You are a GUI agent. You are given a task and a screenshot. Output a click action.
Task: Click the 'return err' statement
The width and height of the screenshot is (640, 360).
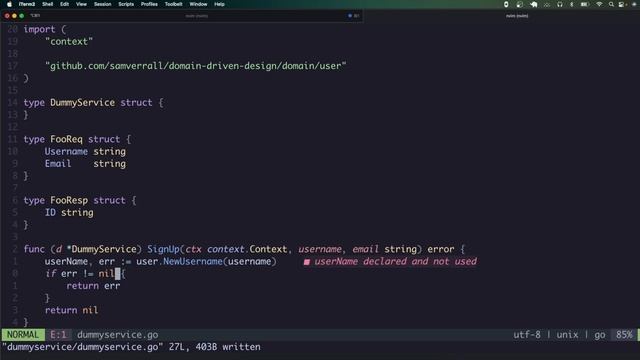click(x=93, y=286)
